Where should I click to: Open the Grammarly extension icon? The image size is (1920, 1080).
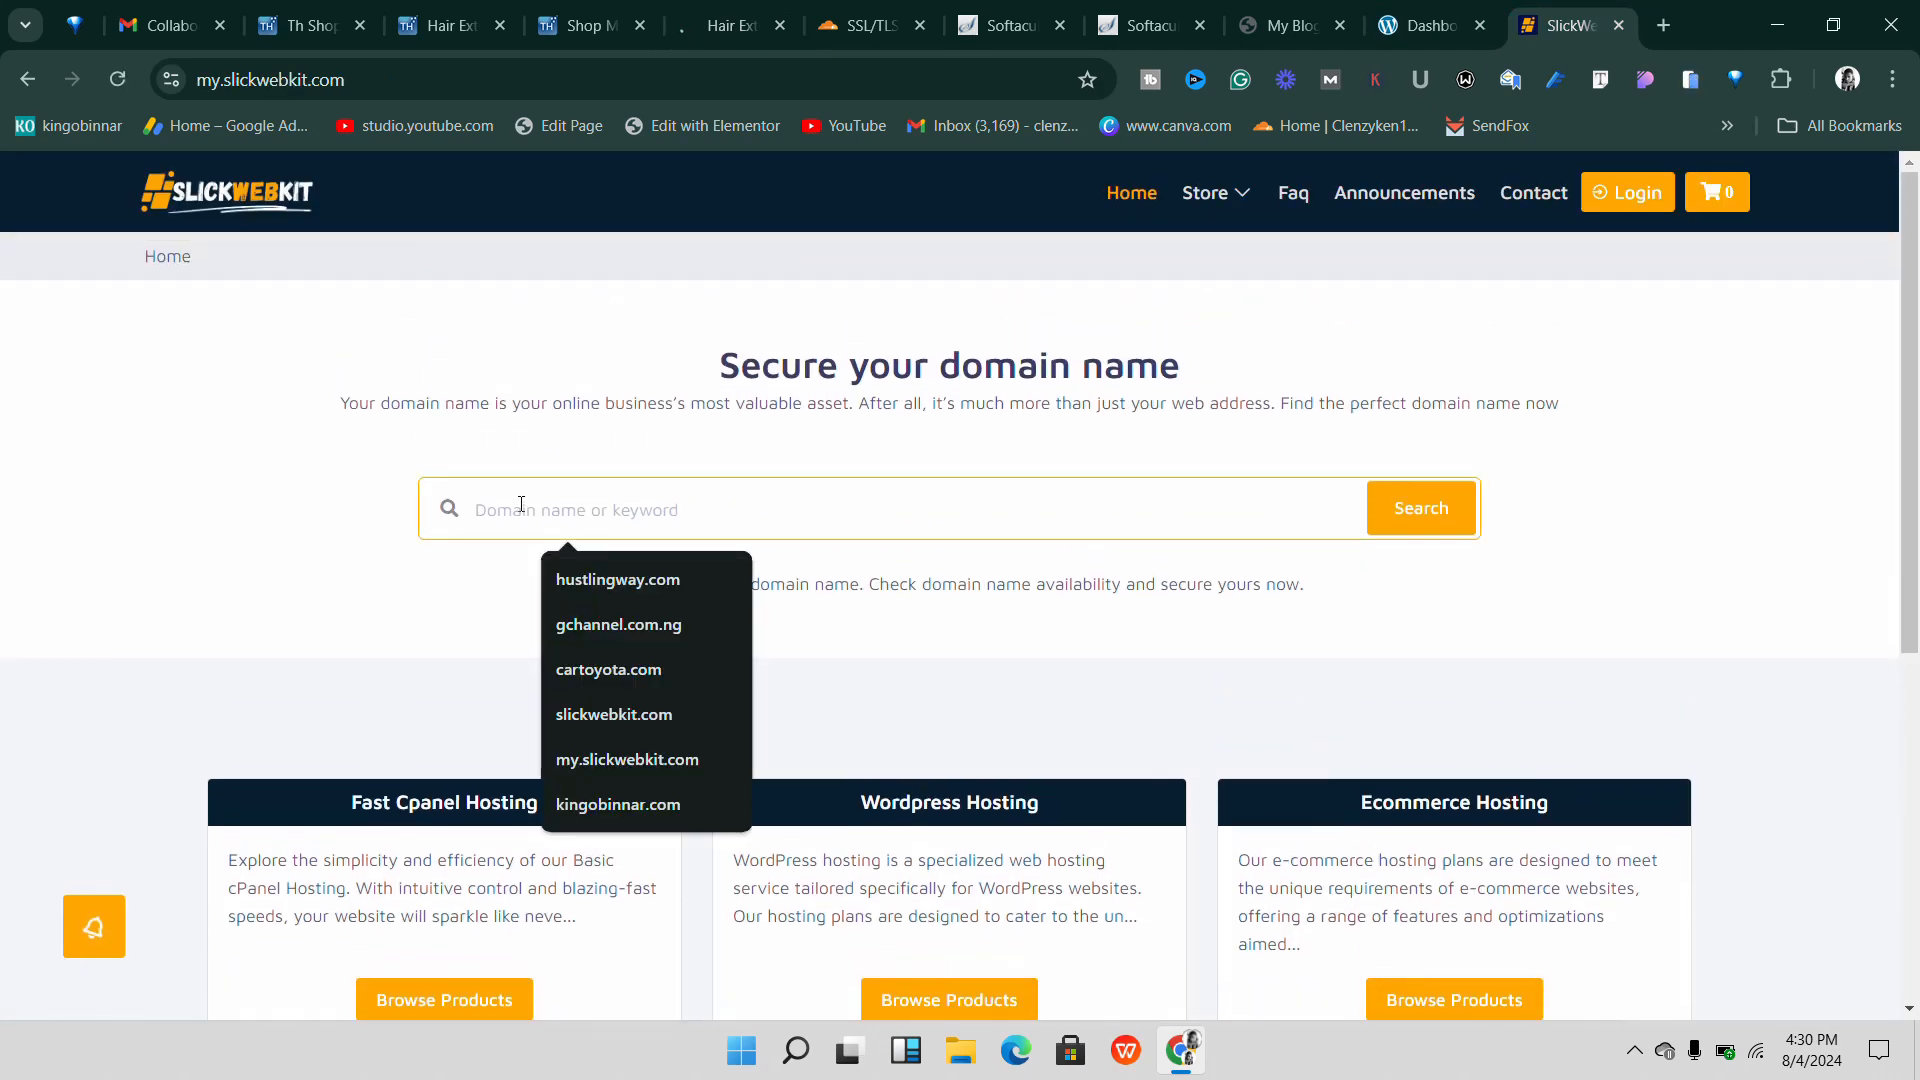coord(1240,80)
